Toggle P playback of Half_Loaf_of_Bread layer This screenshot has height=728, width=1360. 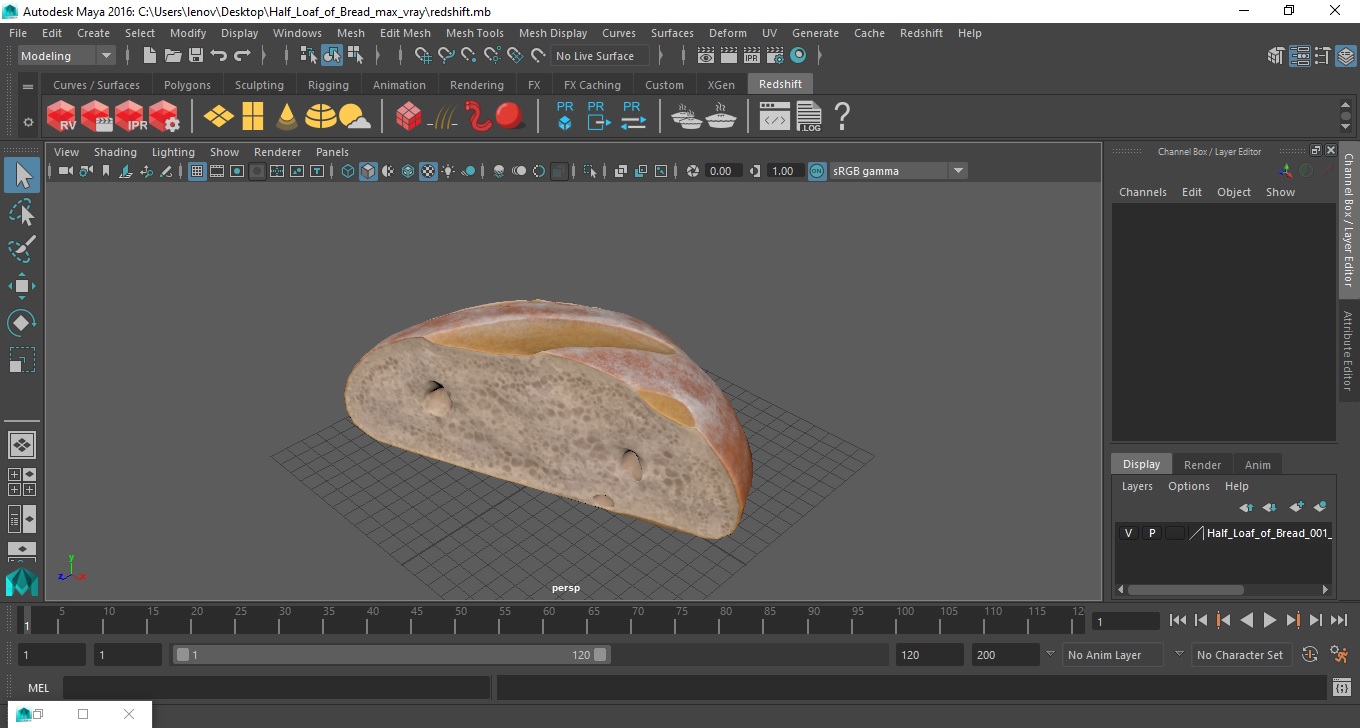pyautogui.click(x=1151, y=533)
